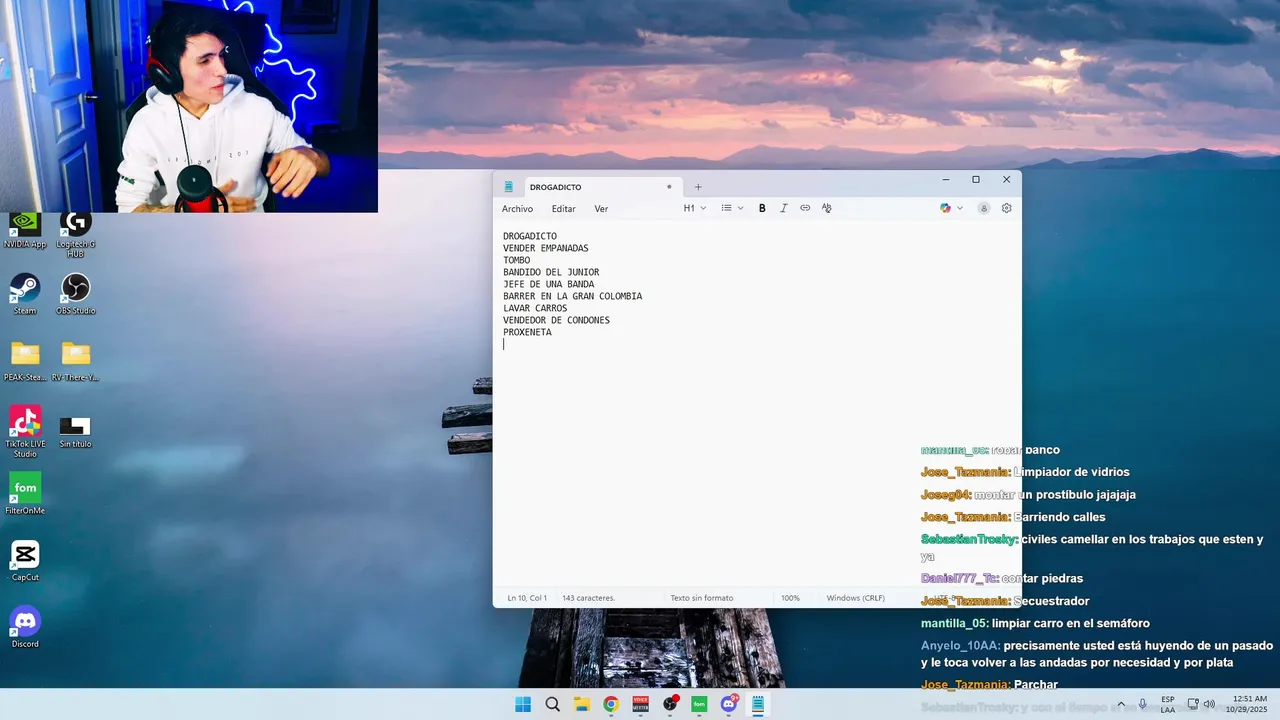Open Notepad from the taskbar
The height and width of the screenshot is (720, 1280).
click(758, 704)
